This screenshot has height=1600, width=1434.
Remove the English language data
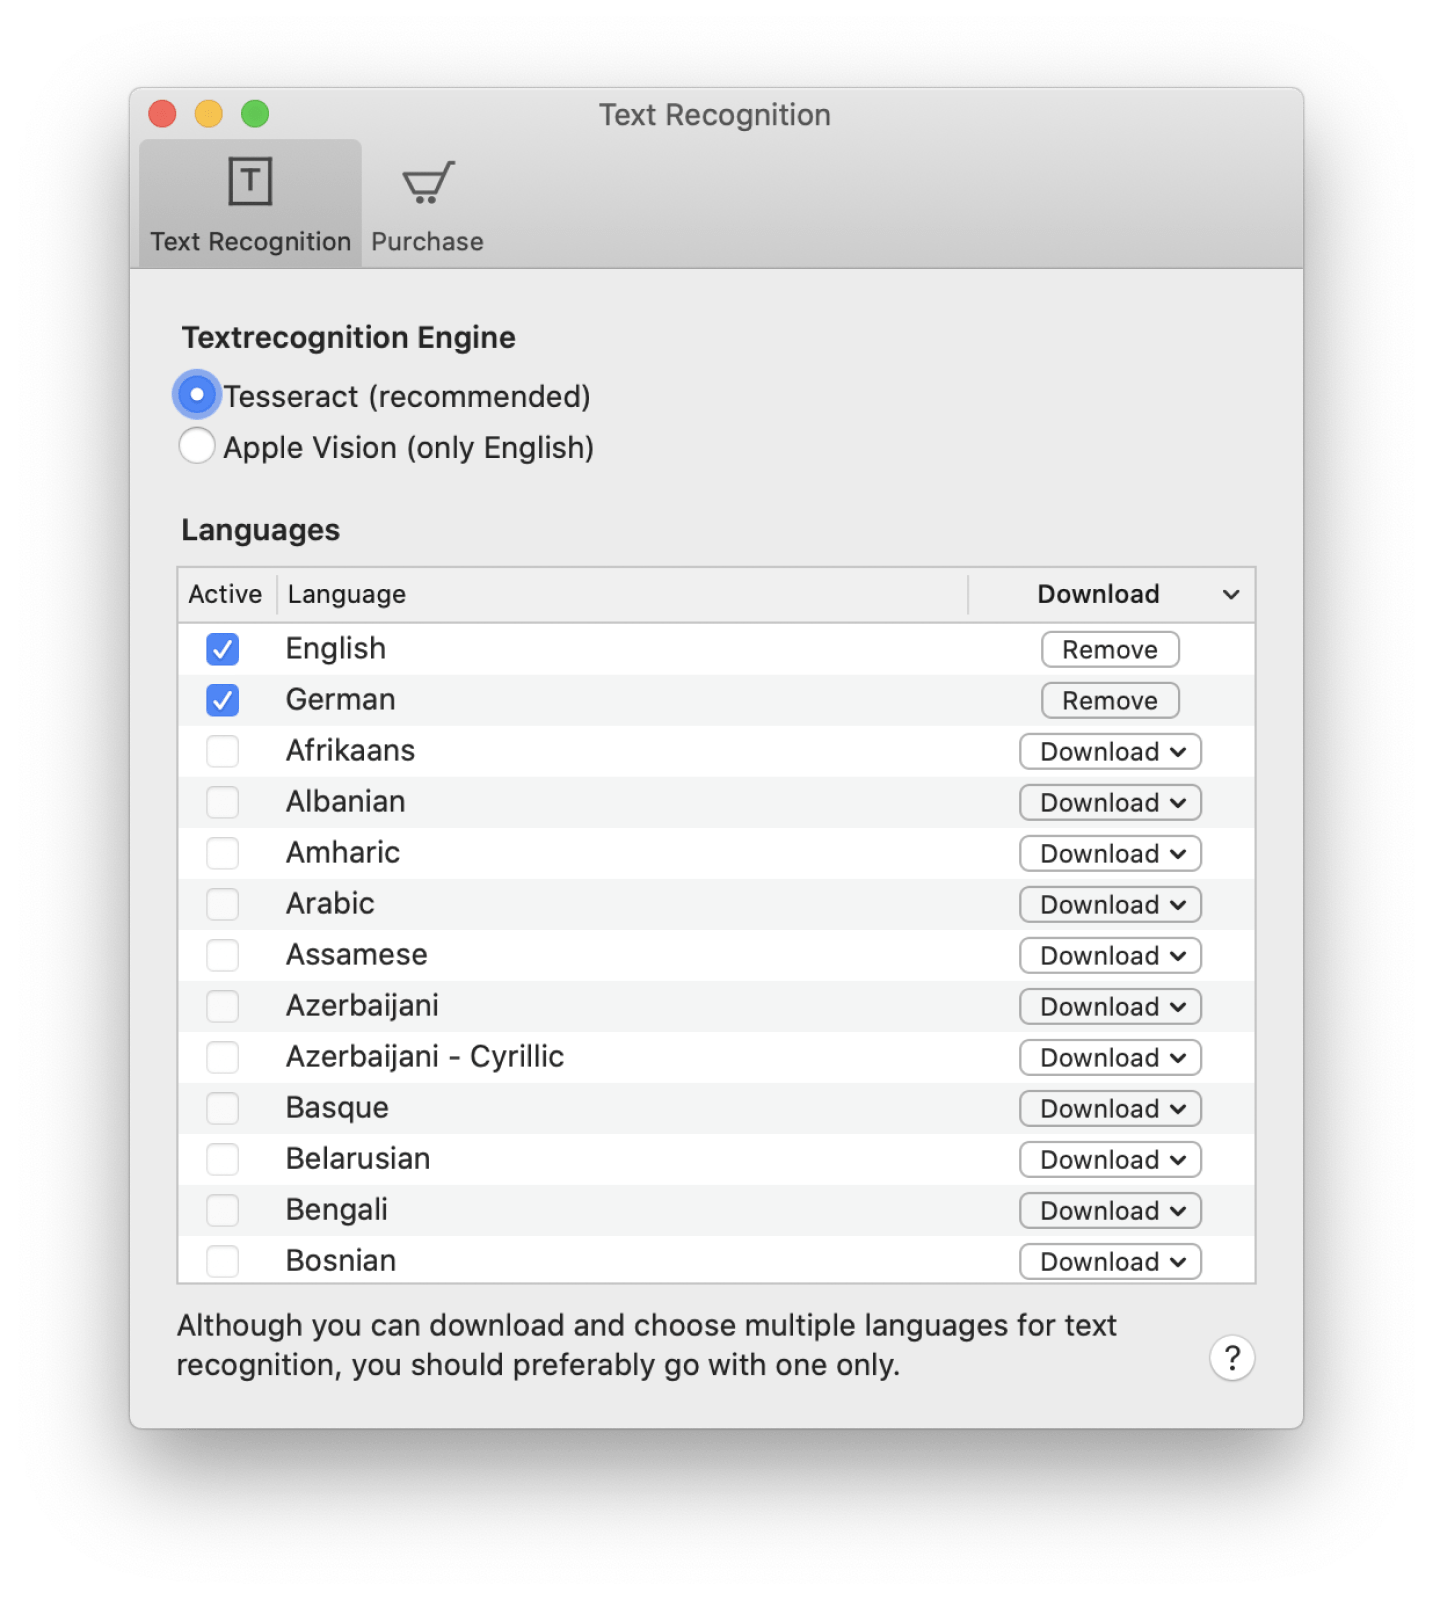click(x=1110, y=649)
